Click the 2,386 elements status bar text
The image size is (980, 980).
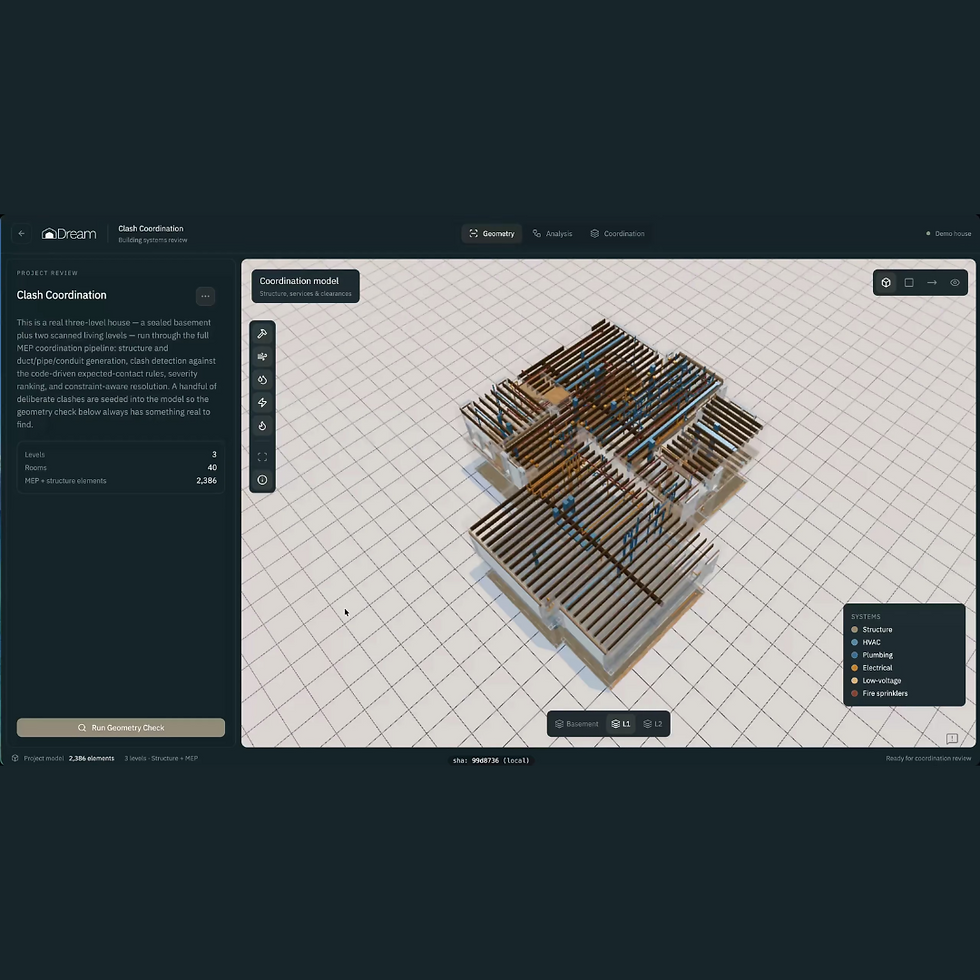pyautogui.click(x=91, y=758)
